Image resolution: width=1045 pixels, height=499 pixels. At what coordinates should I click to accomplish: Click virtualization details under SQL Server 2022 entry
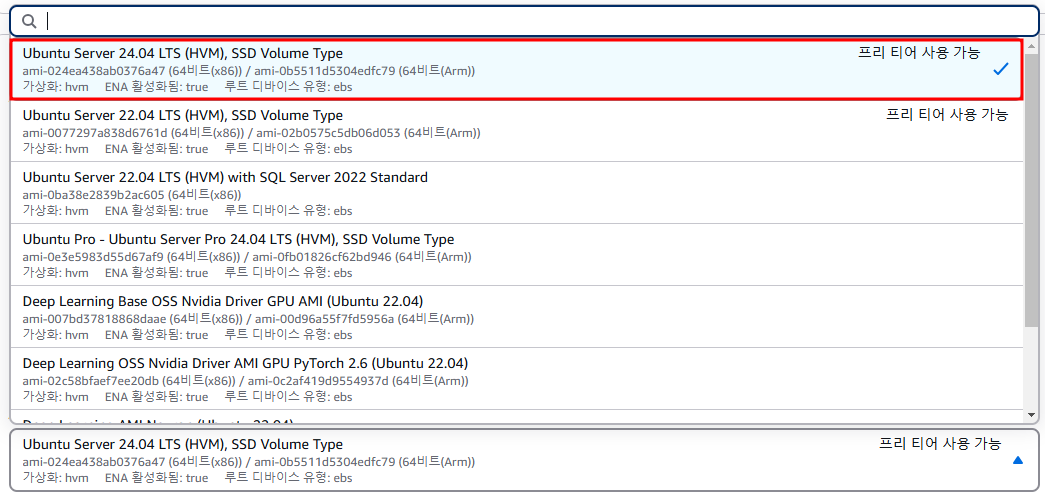click(x=187, y=211)
